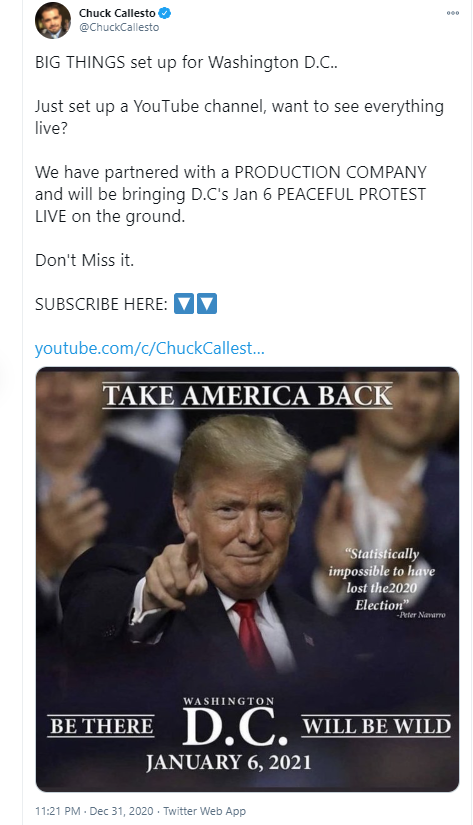Click the WILL BE WILD banner text
The image size is (473, 825).
(x=377, y=726)
